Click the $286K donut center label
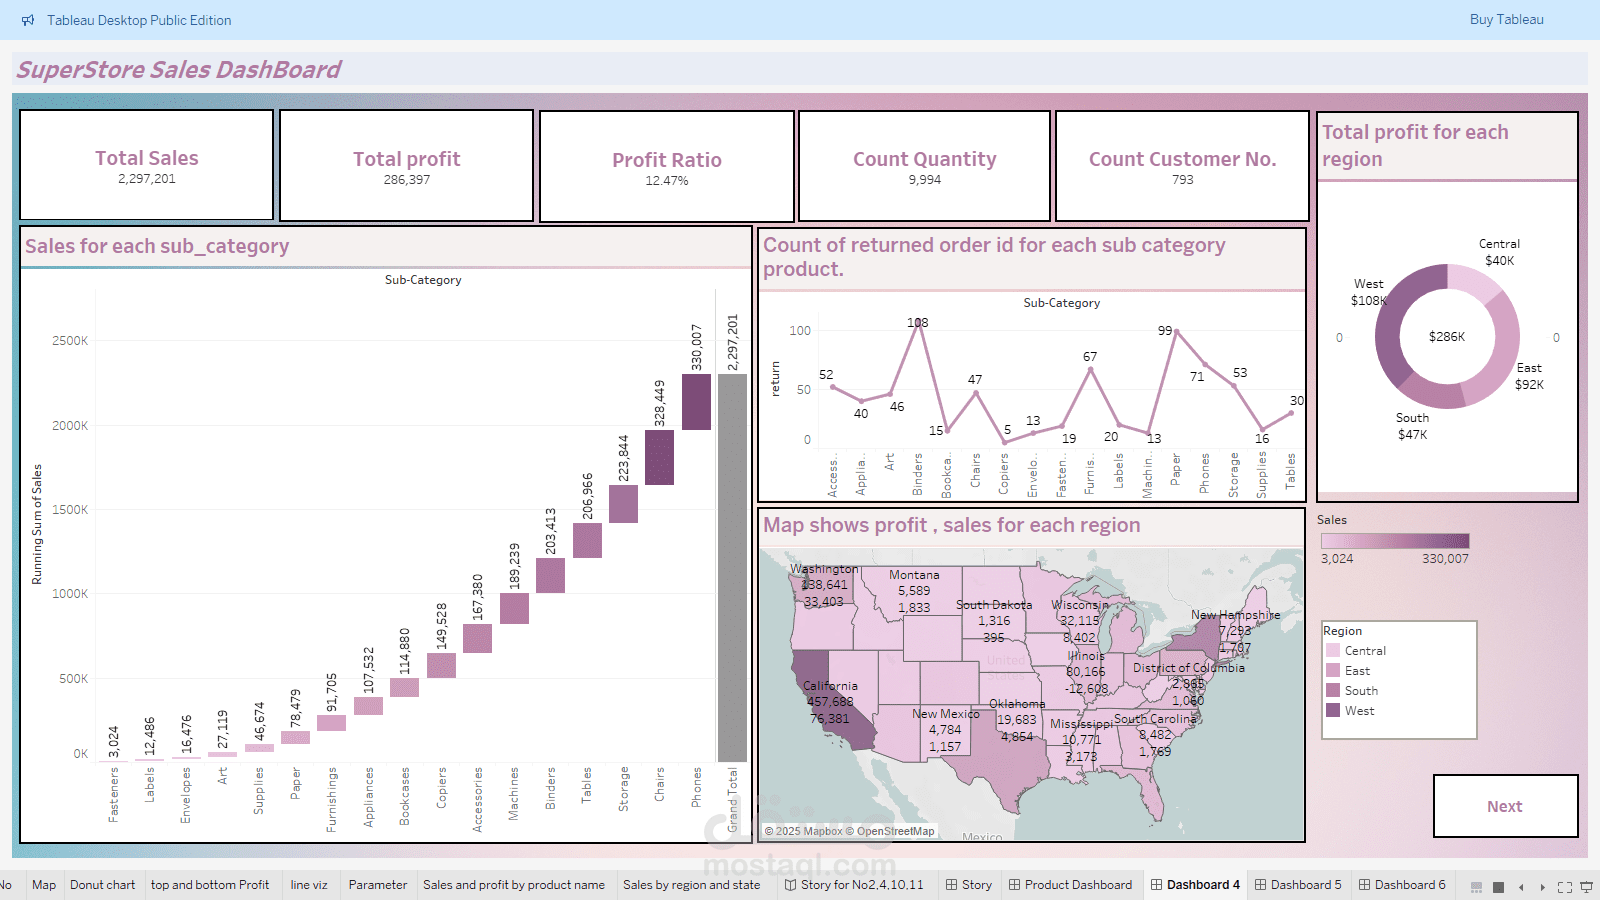 (1447, 337)
